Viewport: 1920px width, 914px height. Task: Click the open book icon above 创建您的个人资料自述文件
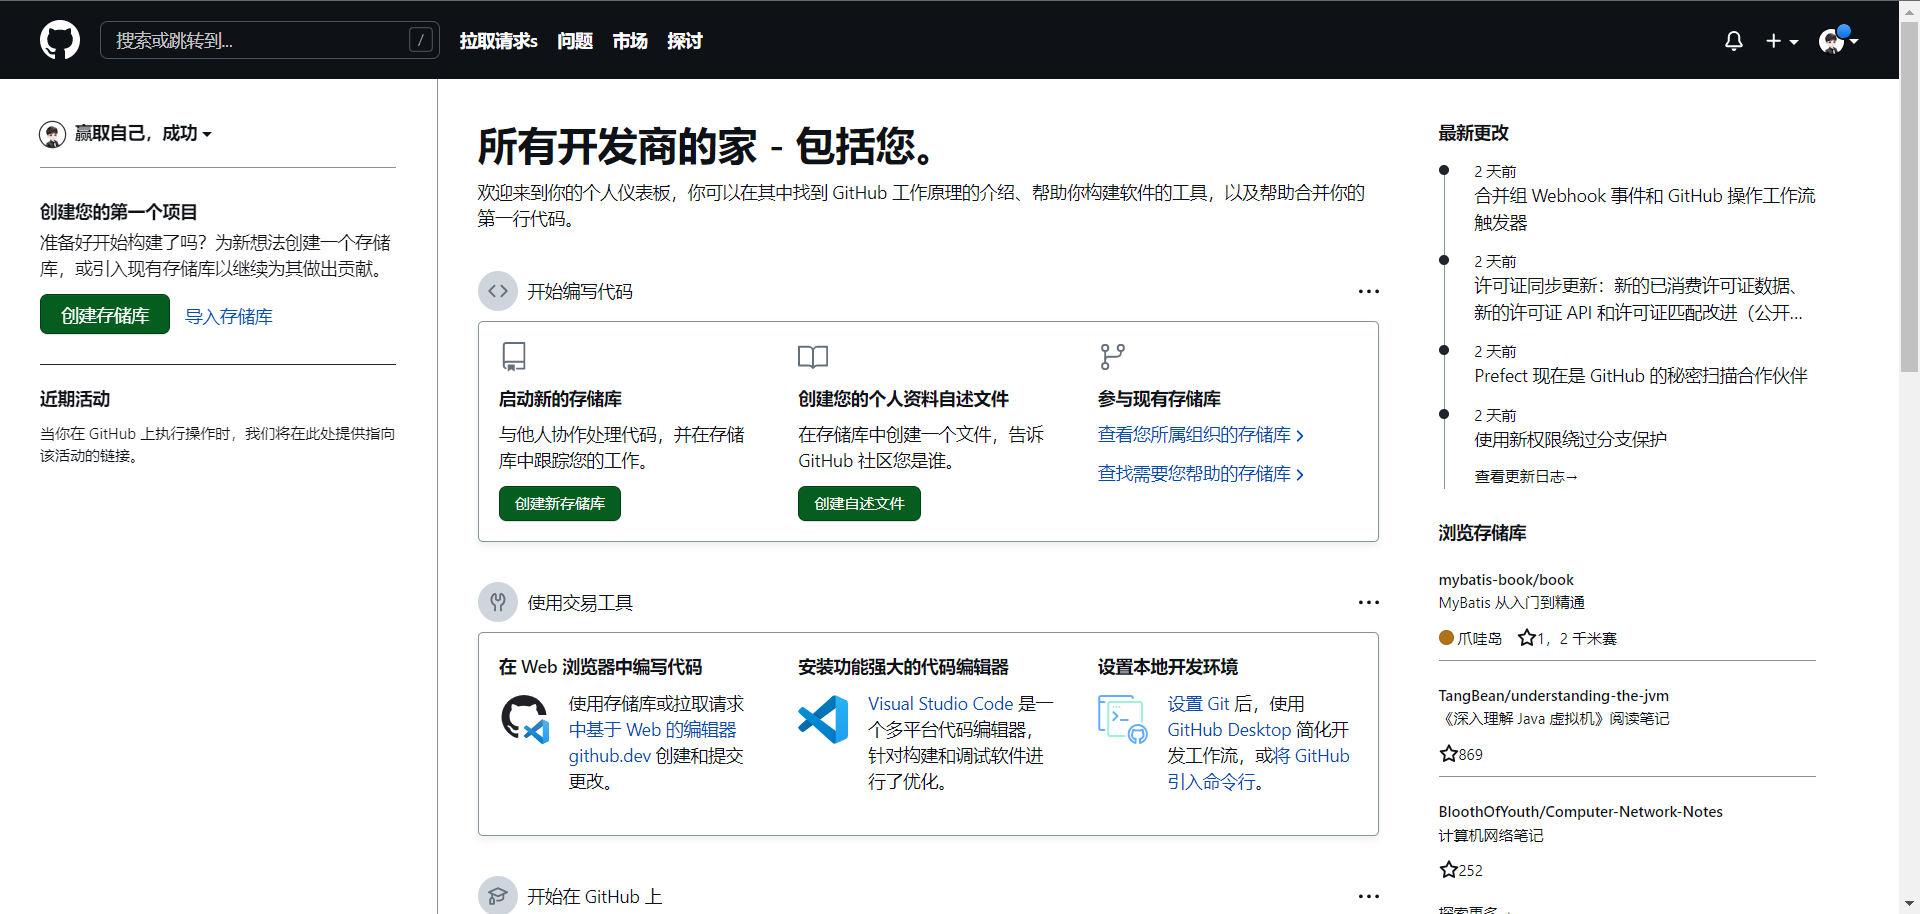click(x=813, y=356)
